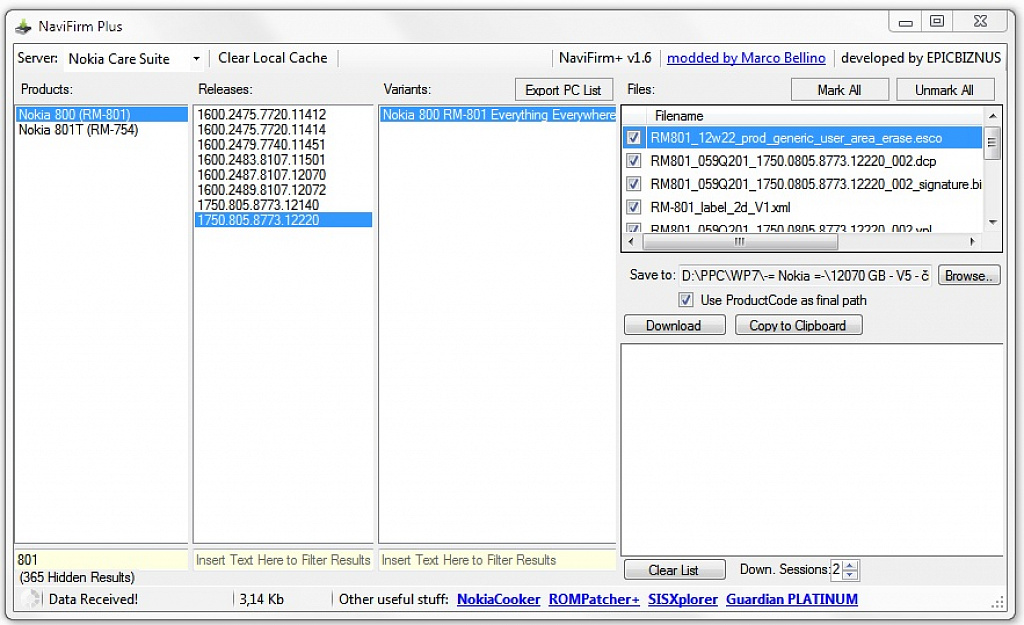Click the files list vertical scrollbar thumb

click(992, 143)
